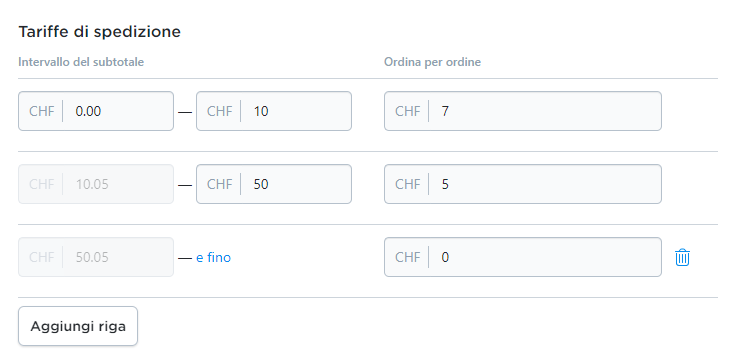Screen dimensions: 736x364
Task: Click the CHF prefix beside the 0 rate
Action: (x=407, y=257)
